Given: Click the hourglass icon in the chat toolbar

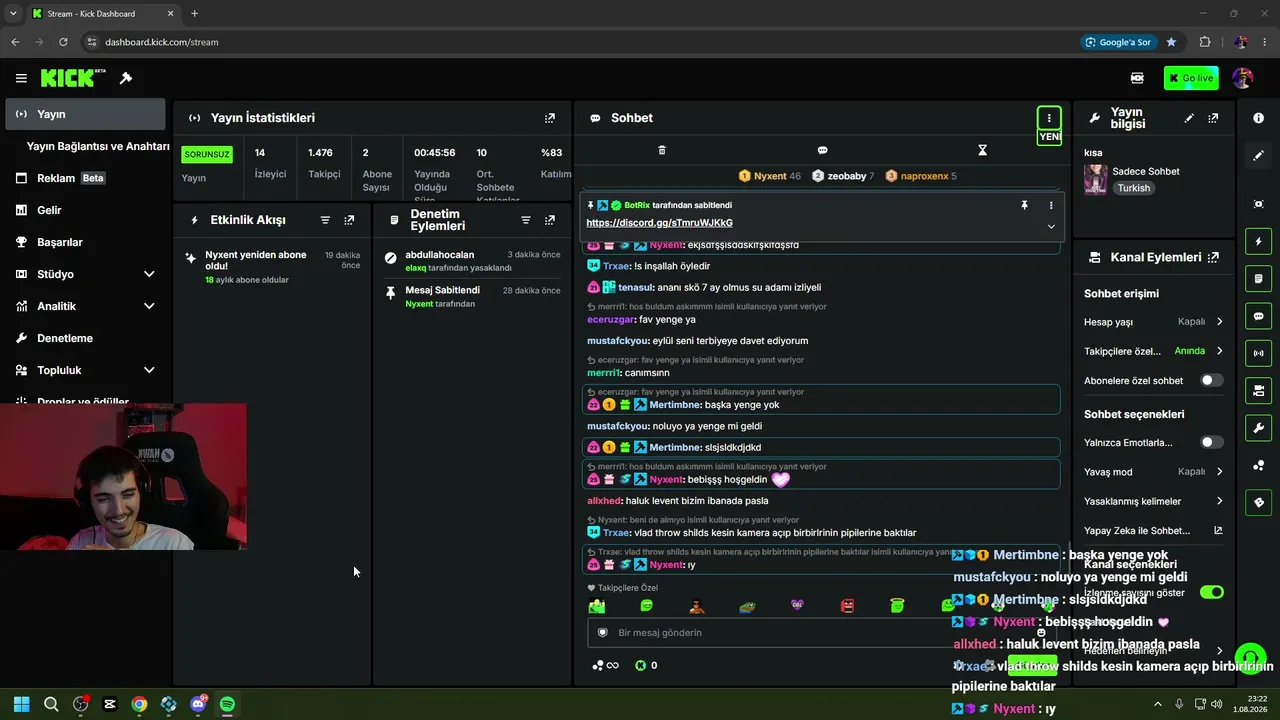Looking at the screenshot, I should [982, 150].
